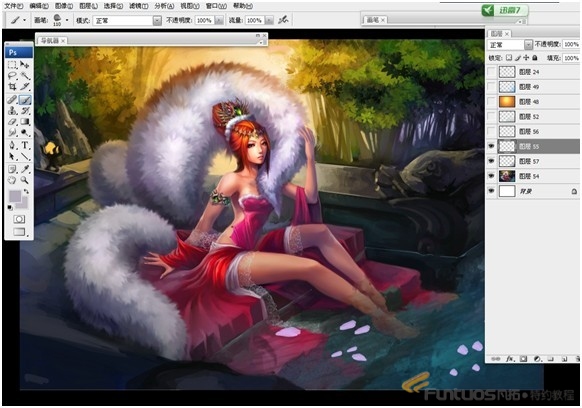Open the 图层 menu
Viewport: 582px width, 408px height.
tap(88, 6)
